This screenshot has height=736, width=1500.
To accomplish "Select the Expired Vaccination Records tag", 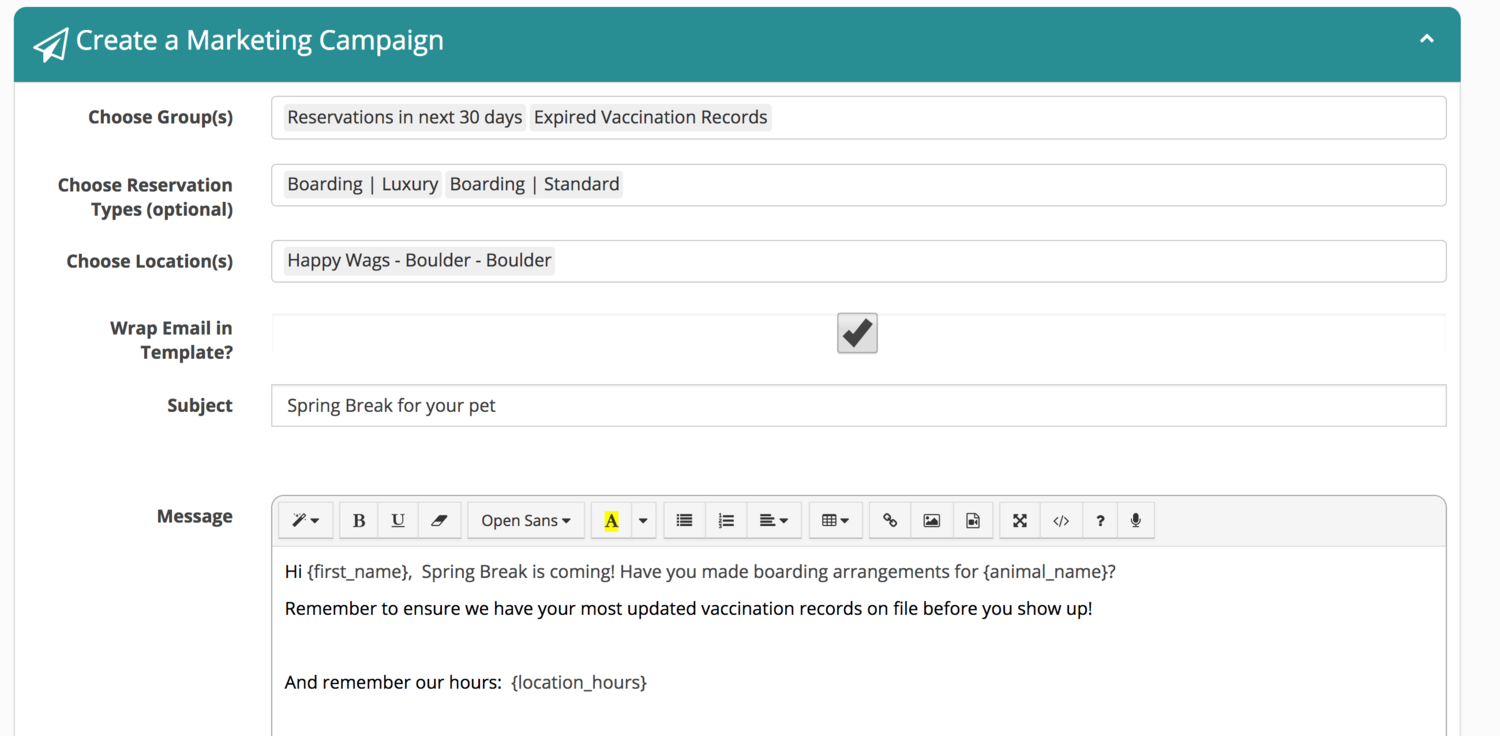I will 650,117.
